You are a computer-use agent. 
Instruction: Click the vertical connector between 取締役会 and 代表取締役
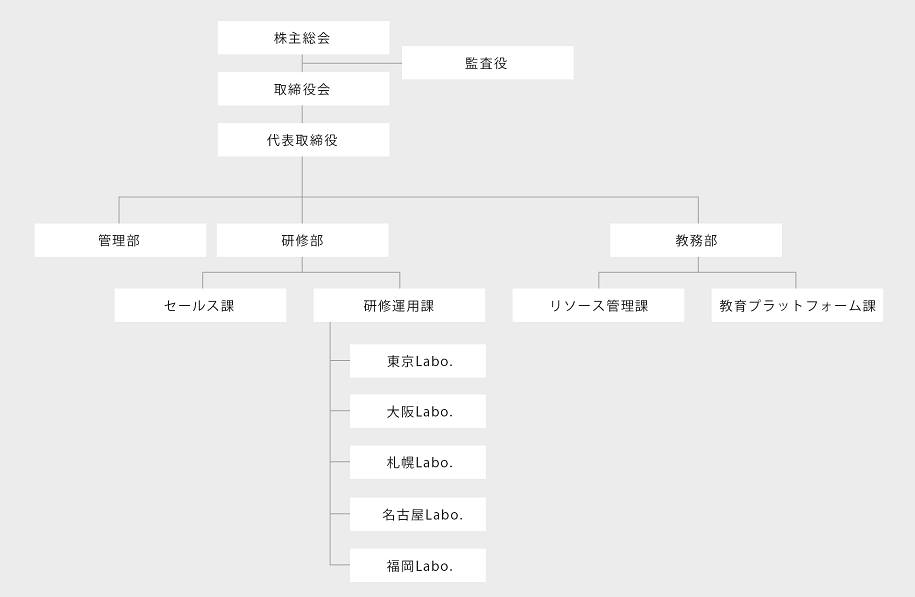[x=303, y=114]
